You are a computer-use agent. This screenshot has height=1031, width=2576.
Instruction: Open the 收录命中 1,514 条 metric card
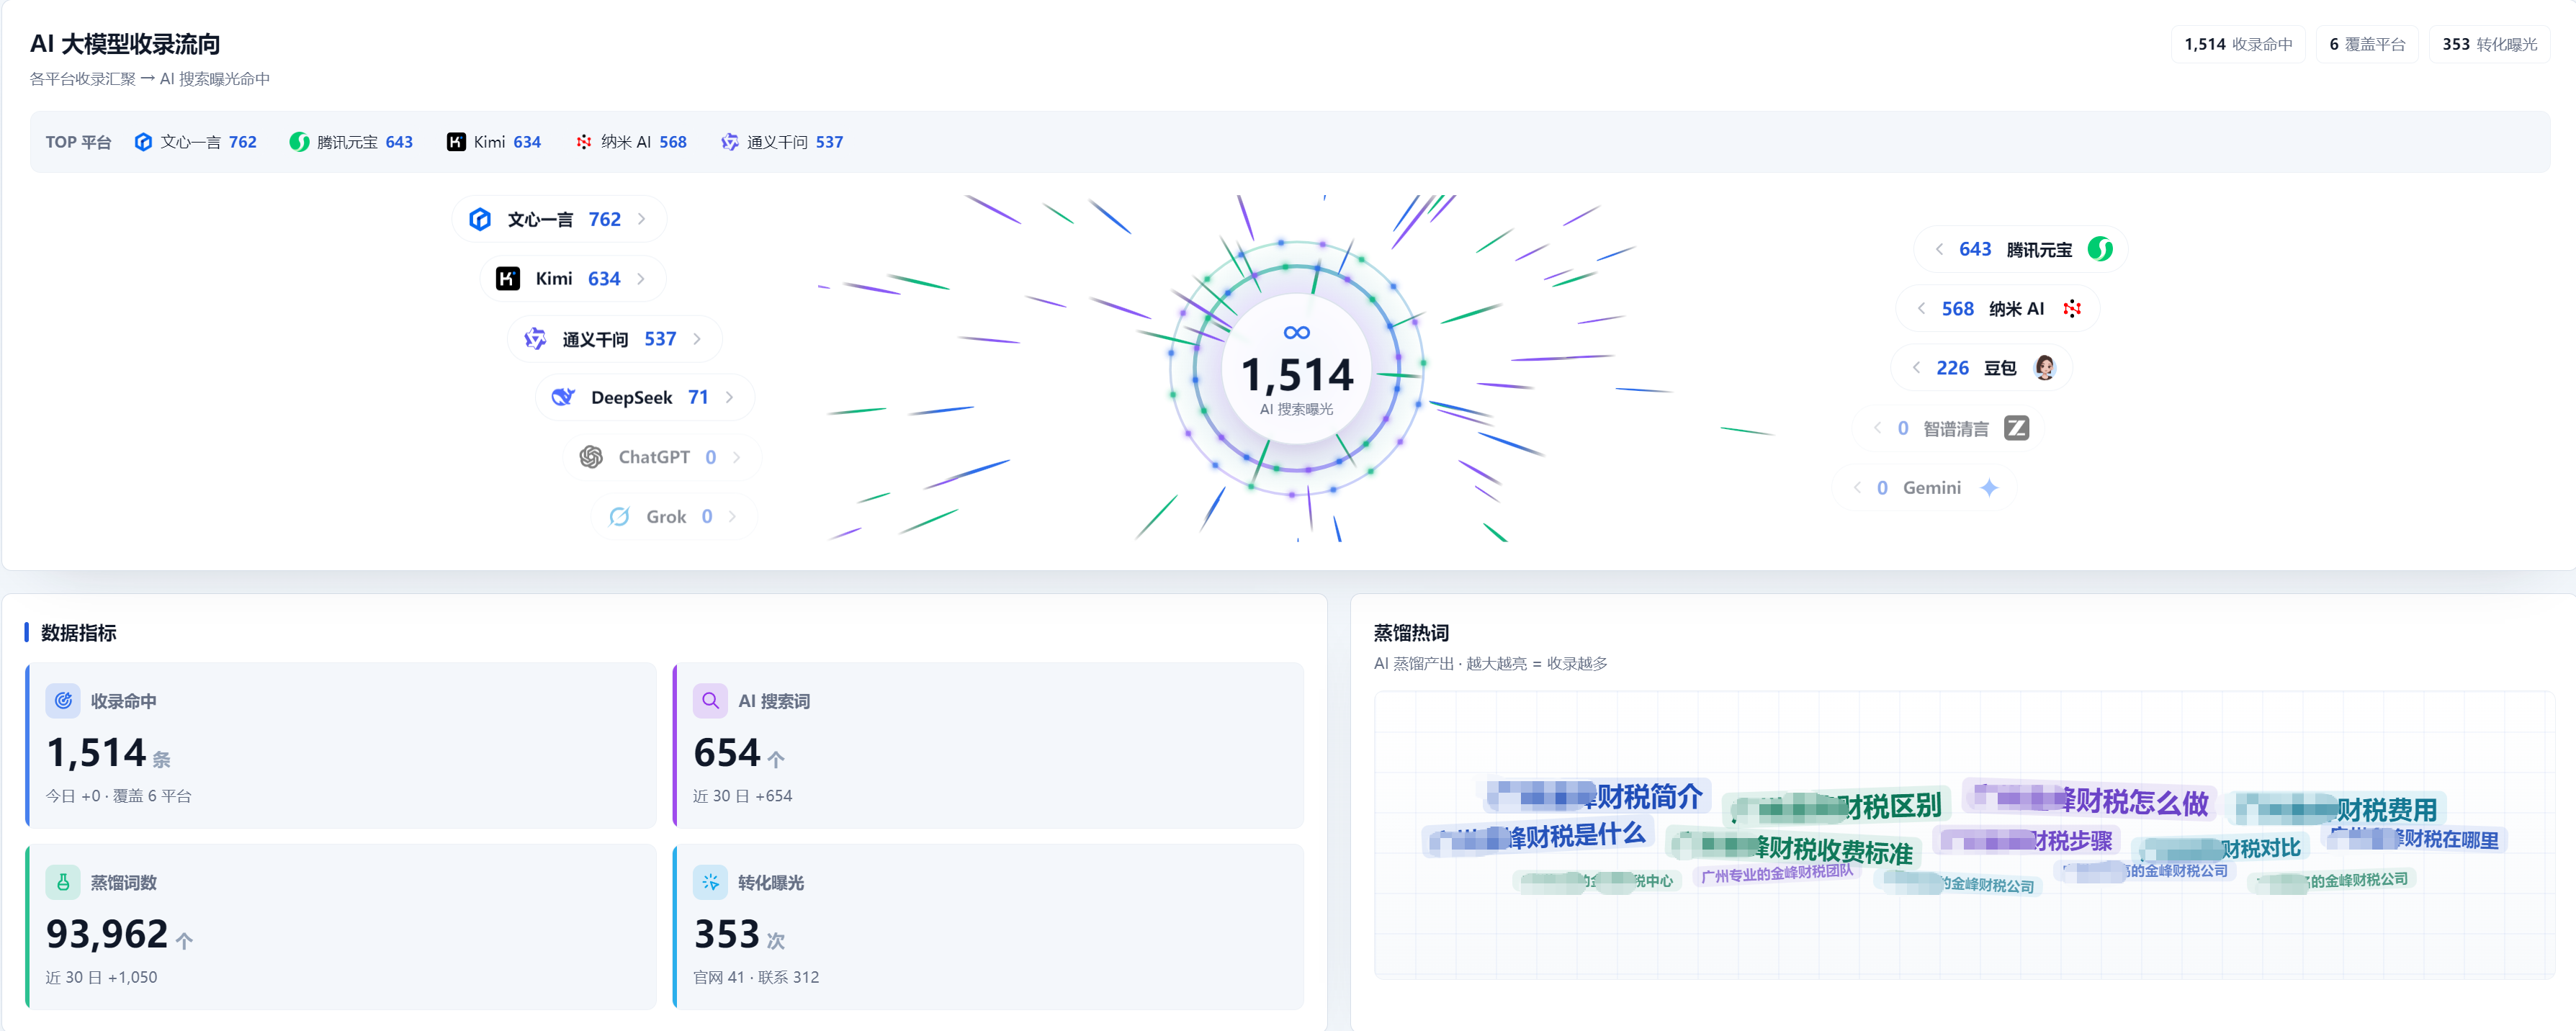[x=341, y=745]
